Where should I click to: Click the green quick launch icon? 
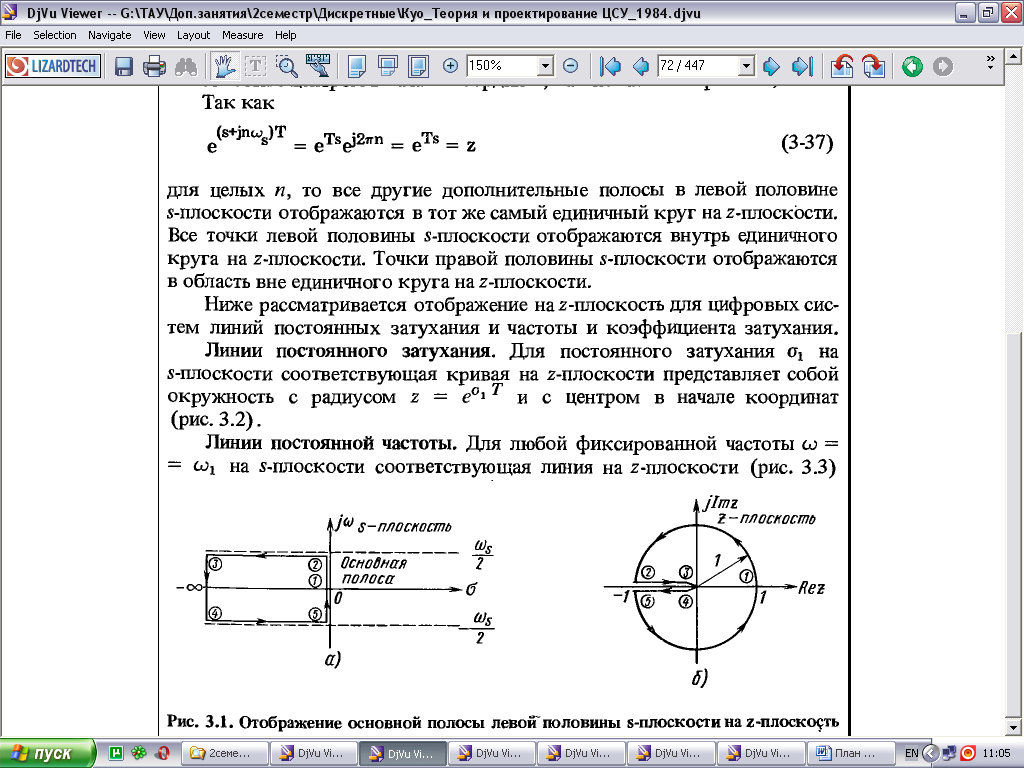[x=116, y=753]
